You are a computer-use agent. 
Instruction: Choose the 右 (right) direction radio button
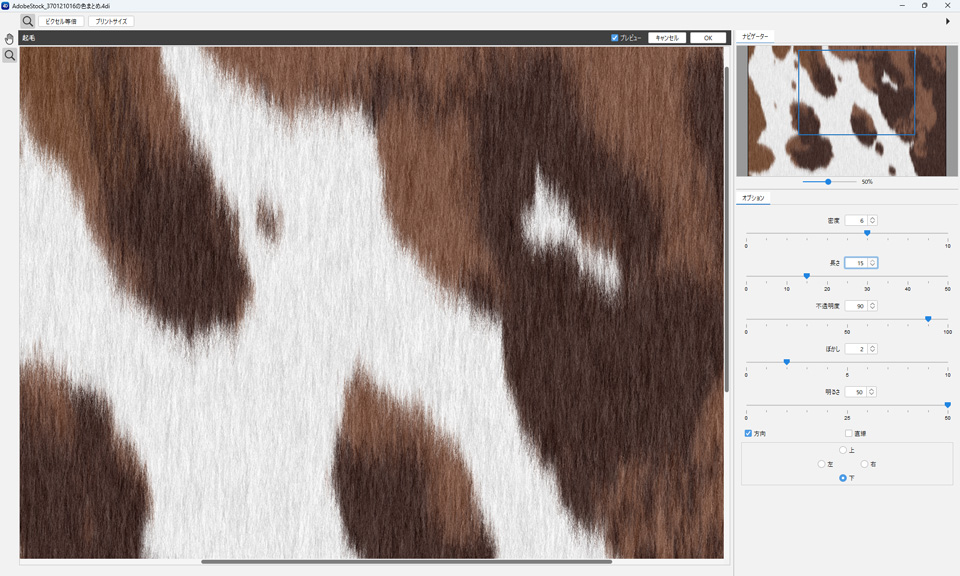pos(865,464)
